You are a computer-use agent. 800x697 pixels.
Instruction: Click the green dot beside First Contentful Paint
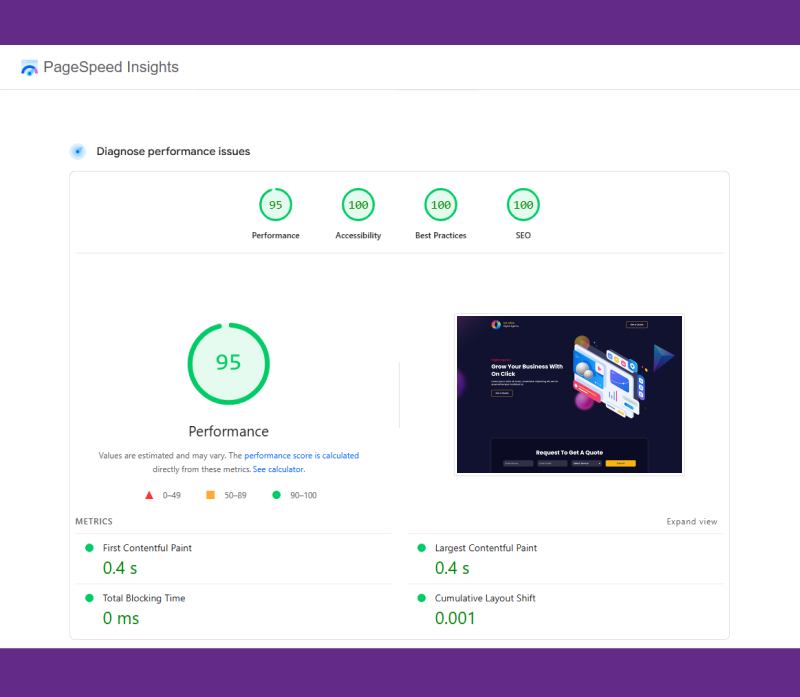click(x=89, y=548)
